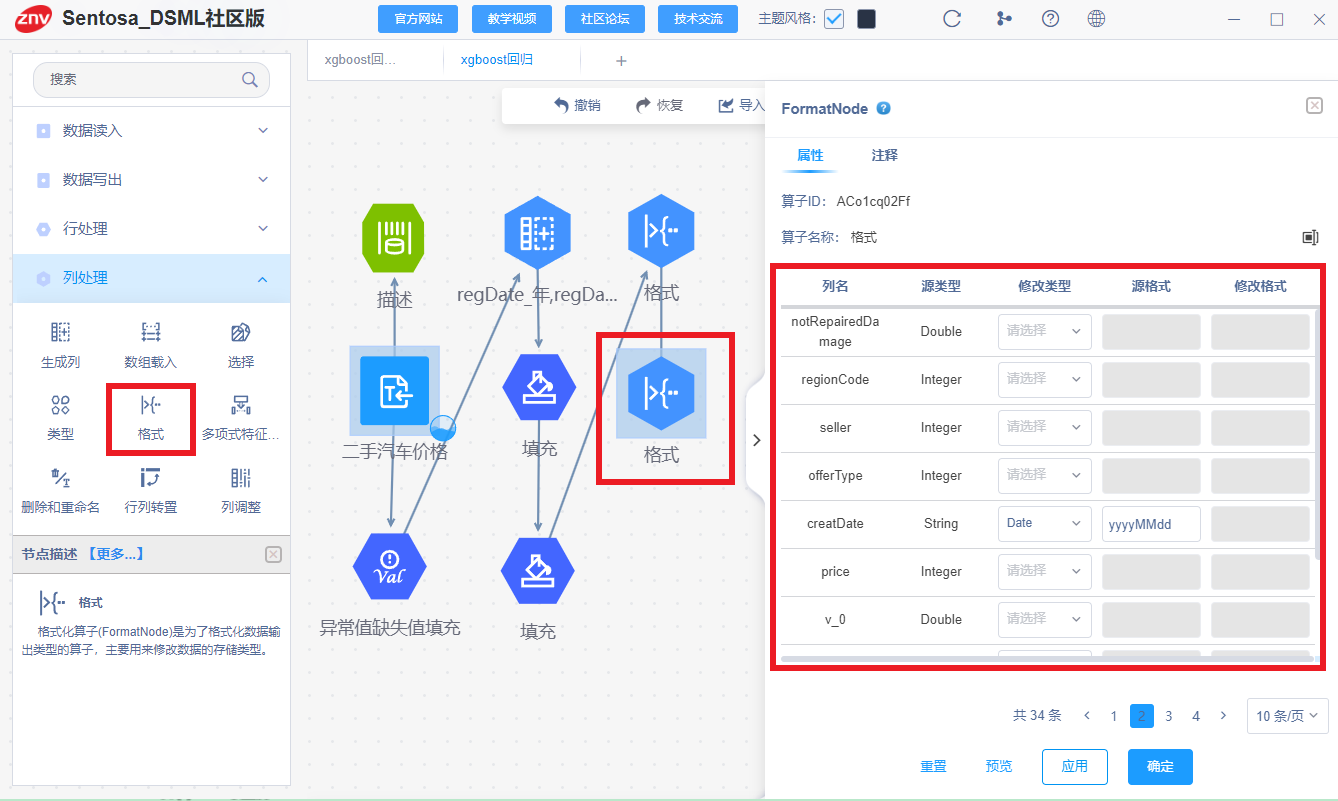This screenshot has height=801, width=1338.
Task: Select the 生成列 column tool icon
Action: coord(61,333)
